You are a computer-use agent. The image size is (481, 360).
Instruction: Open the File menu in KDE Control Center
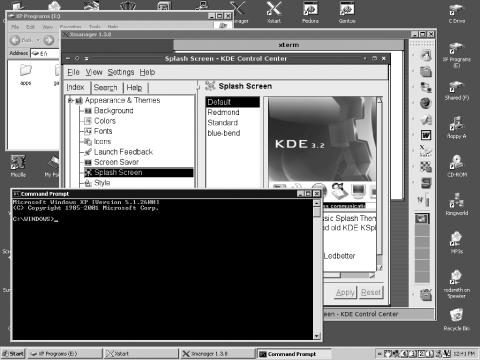click(x=73, y=72)
